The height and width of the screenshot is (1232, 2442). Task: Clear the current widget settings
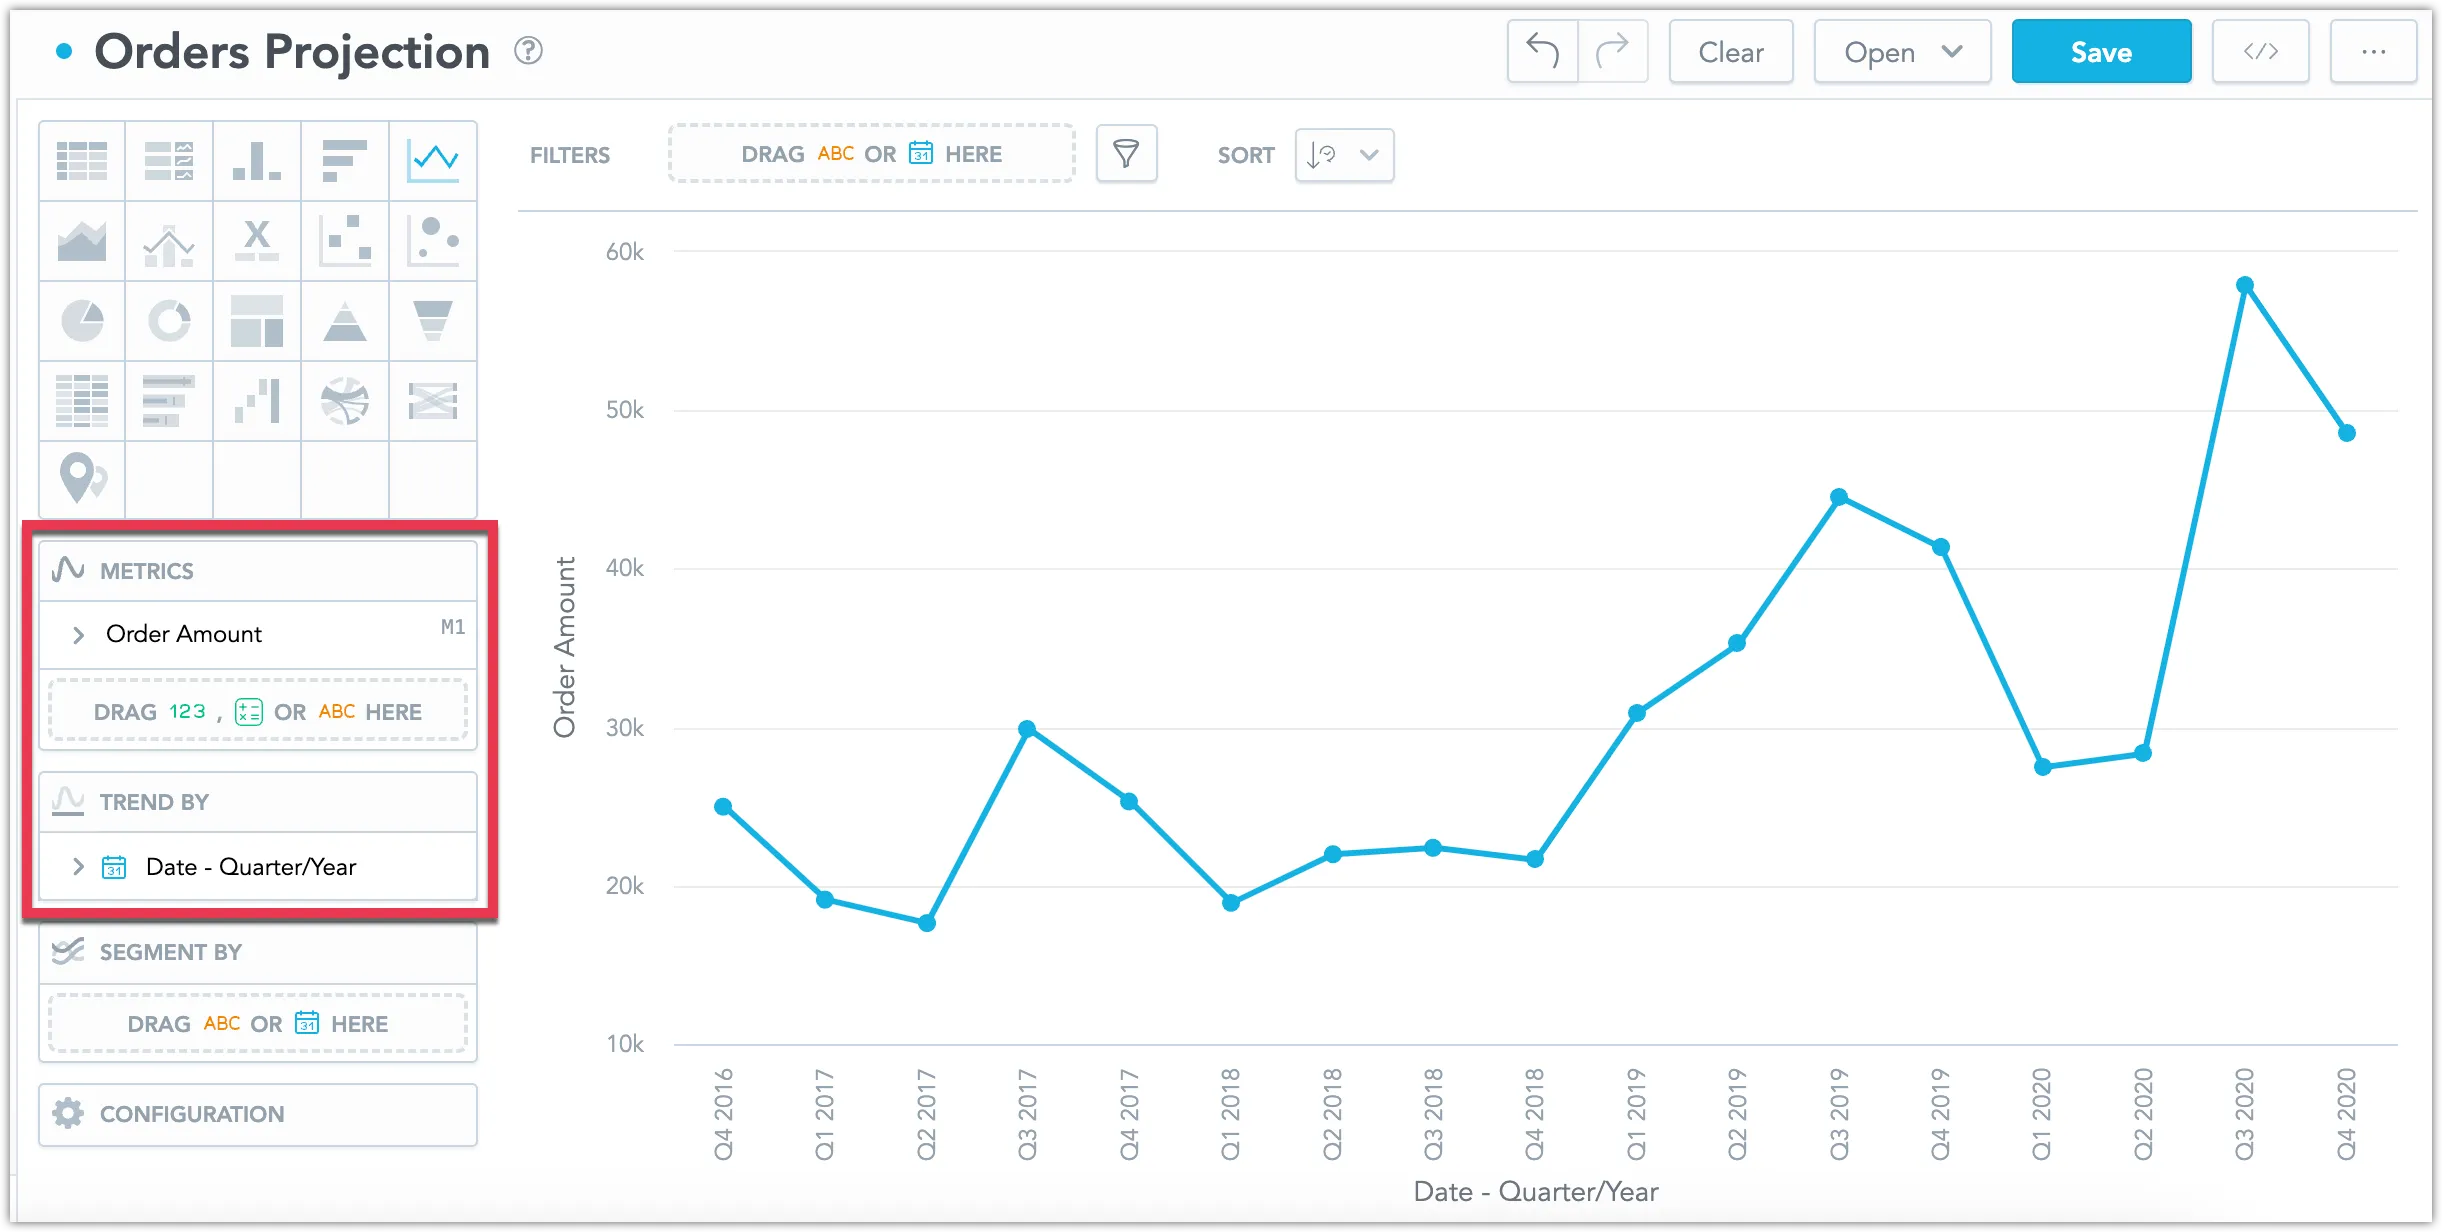[x=1730, y=51]
